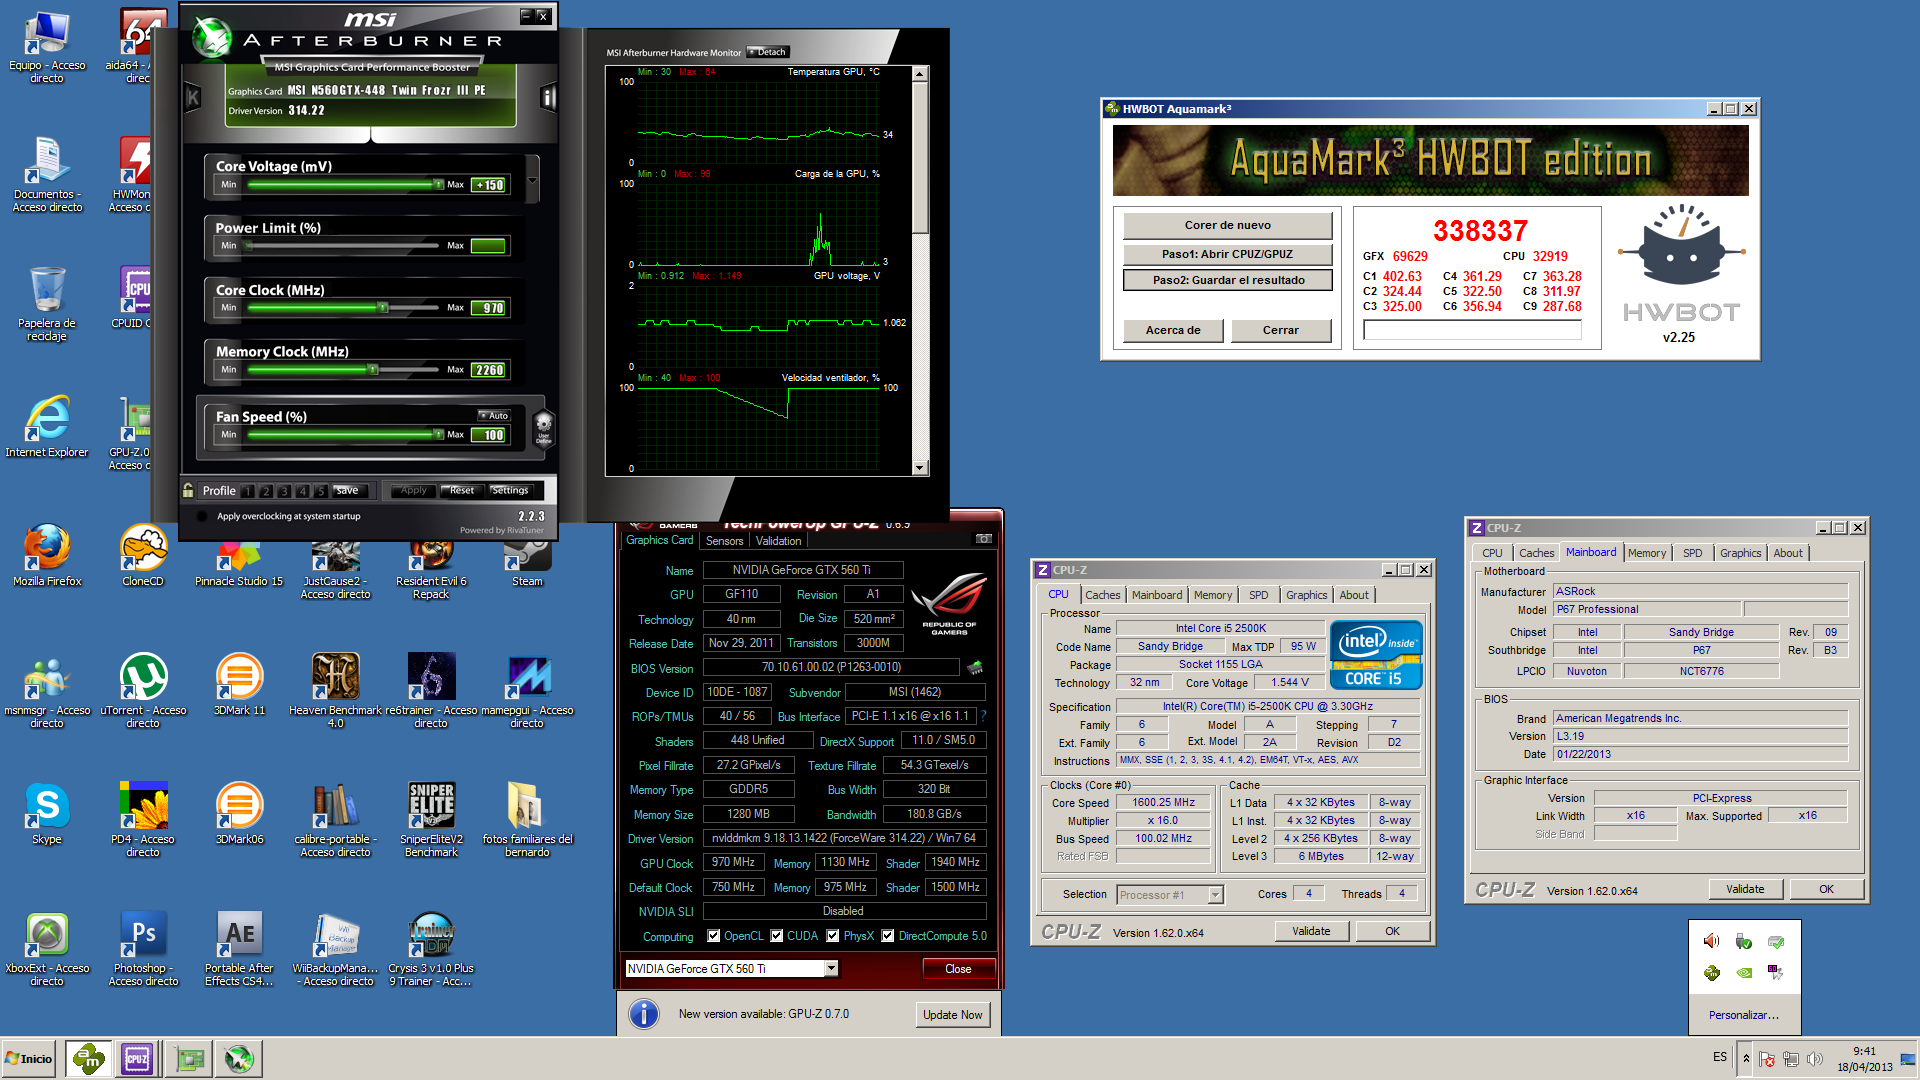This screenshot has height=1080, width=1920.
Task: Toggle the PhysX checkbox in GPU-Z
Action: pos(832,936)
